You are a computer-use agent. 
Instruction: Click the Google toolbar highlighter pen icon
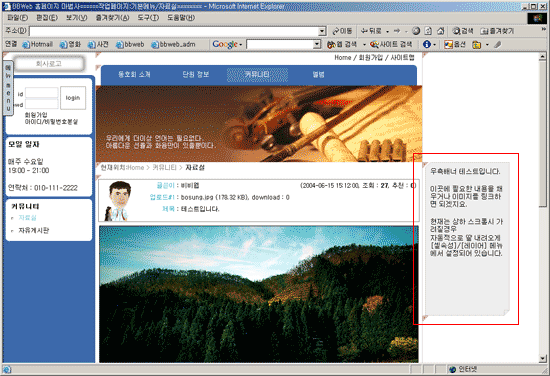(498, 44)
